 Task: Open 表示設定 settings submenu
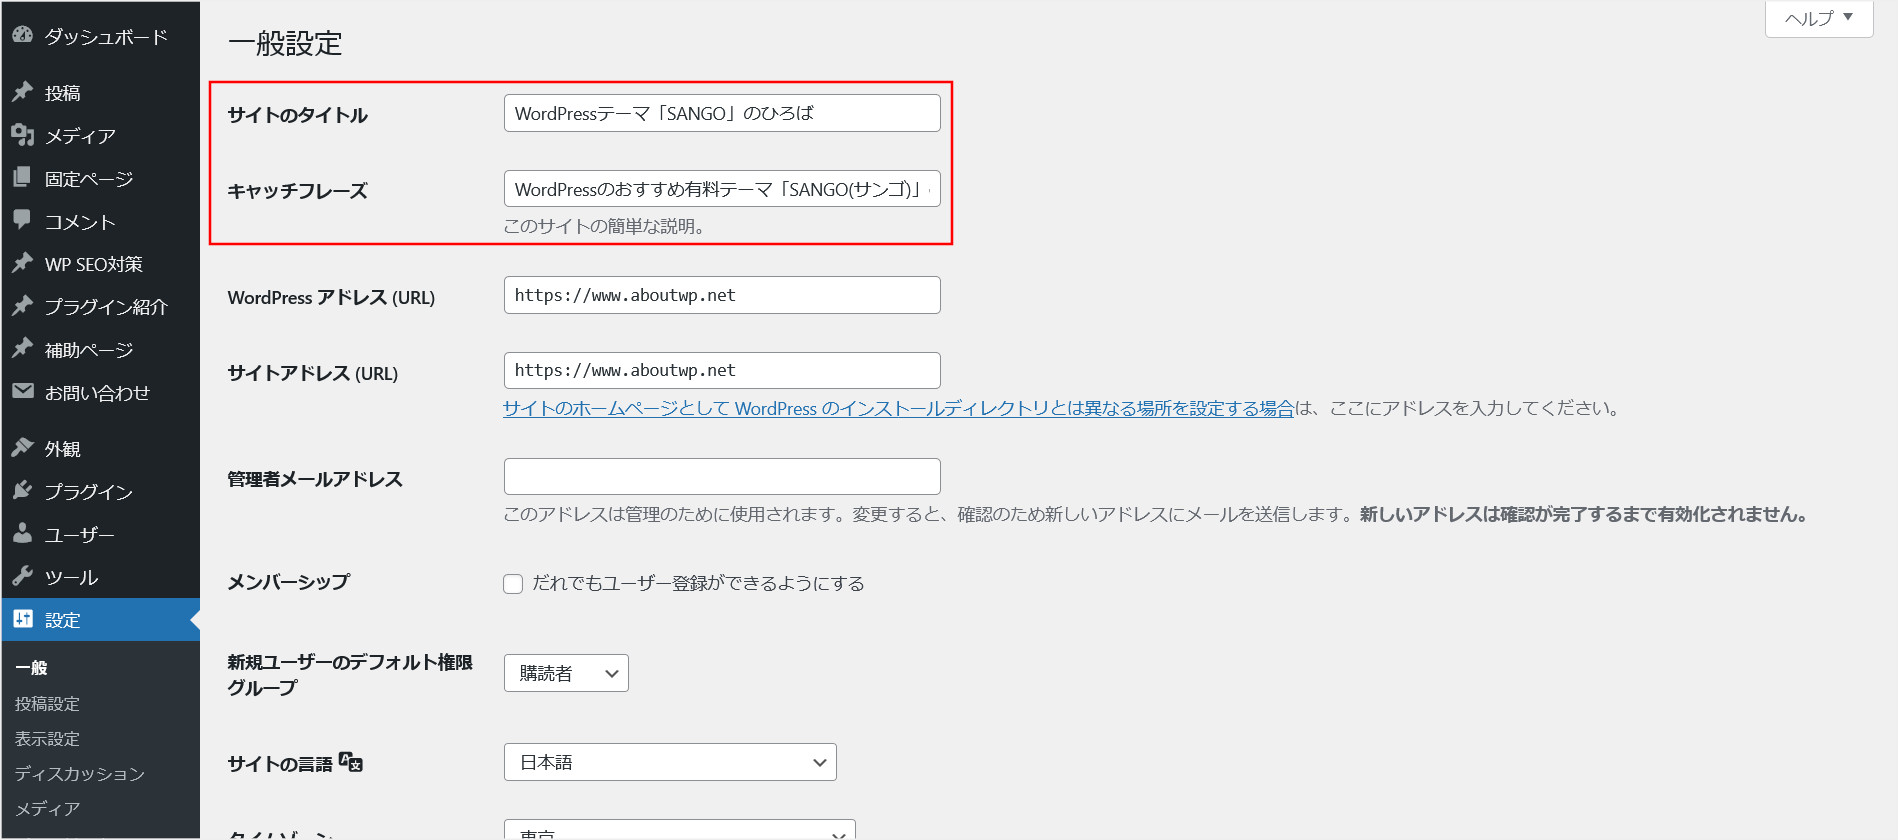coord(47,739)
